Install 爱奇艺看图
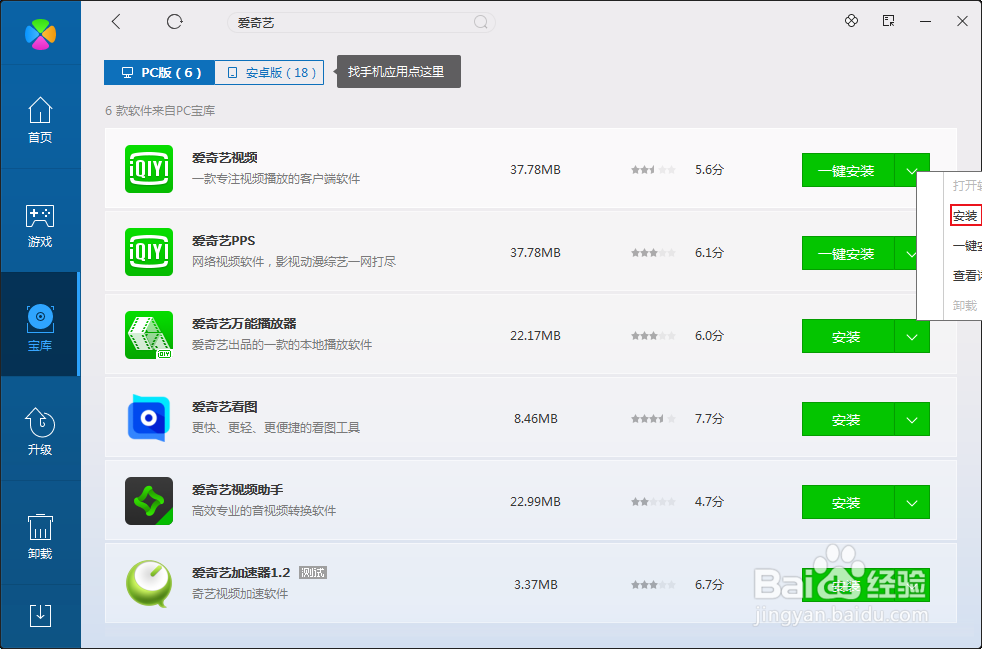982x649 pixels. pos(848,419)
